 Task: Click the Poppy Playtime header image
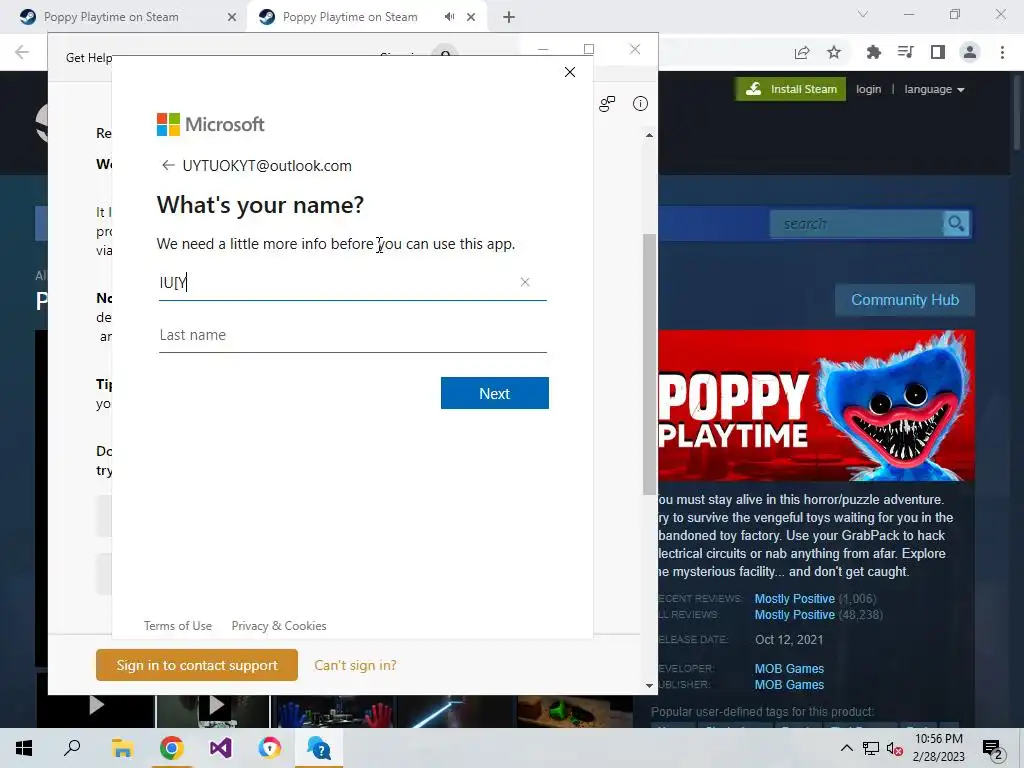pyautogui.click(x=816, y=406)
